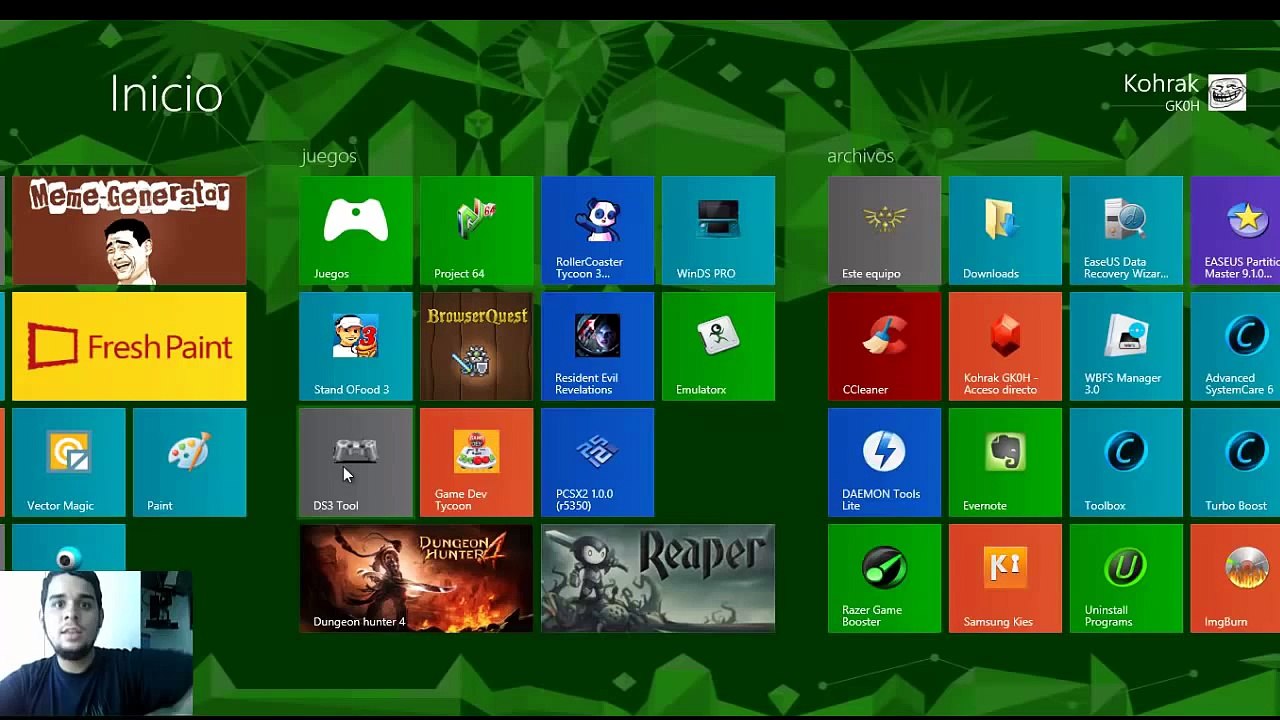This screenshot has height=720, width=1280.
Task: Launch the Dungeon hunter 4 tile
Action: pos(416,579)
